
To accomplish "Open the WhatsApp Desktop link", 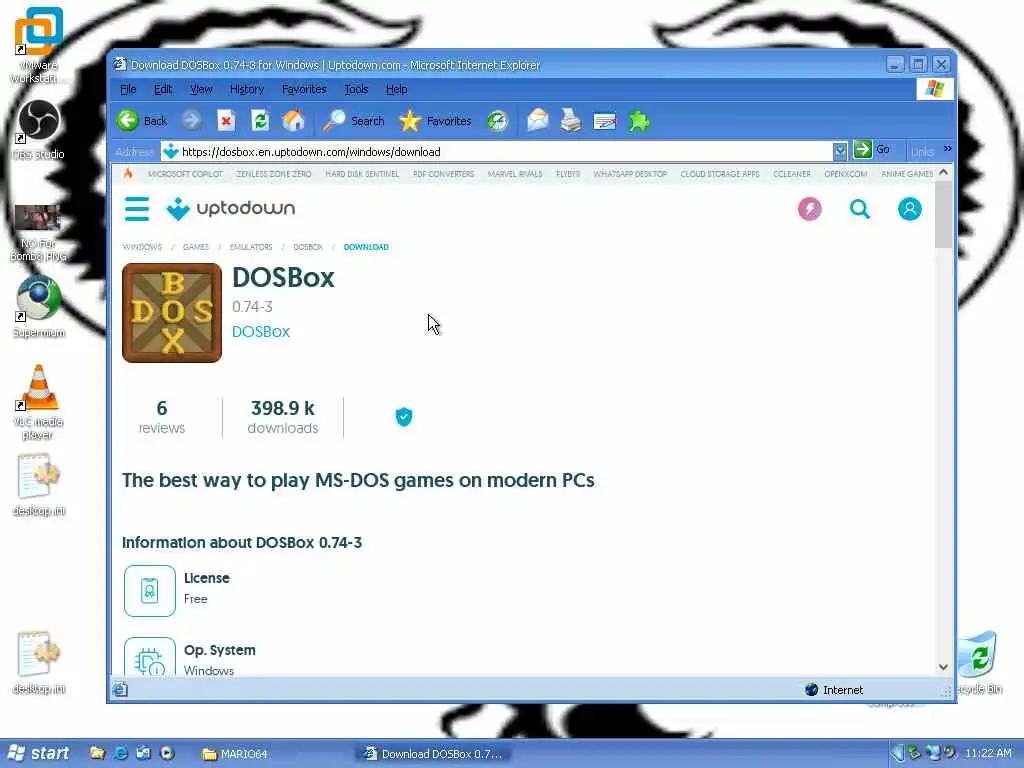I will [x=630, y=174].
